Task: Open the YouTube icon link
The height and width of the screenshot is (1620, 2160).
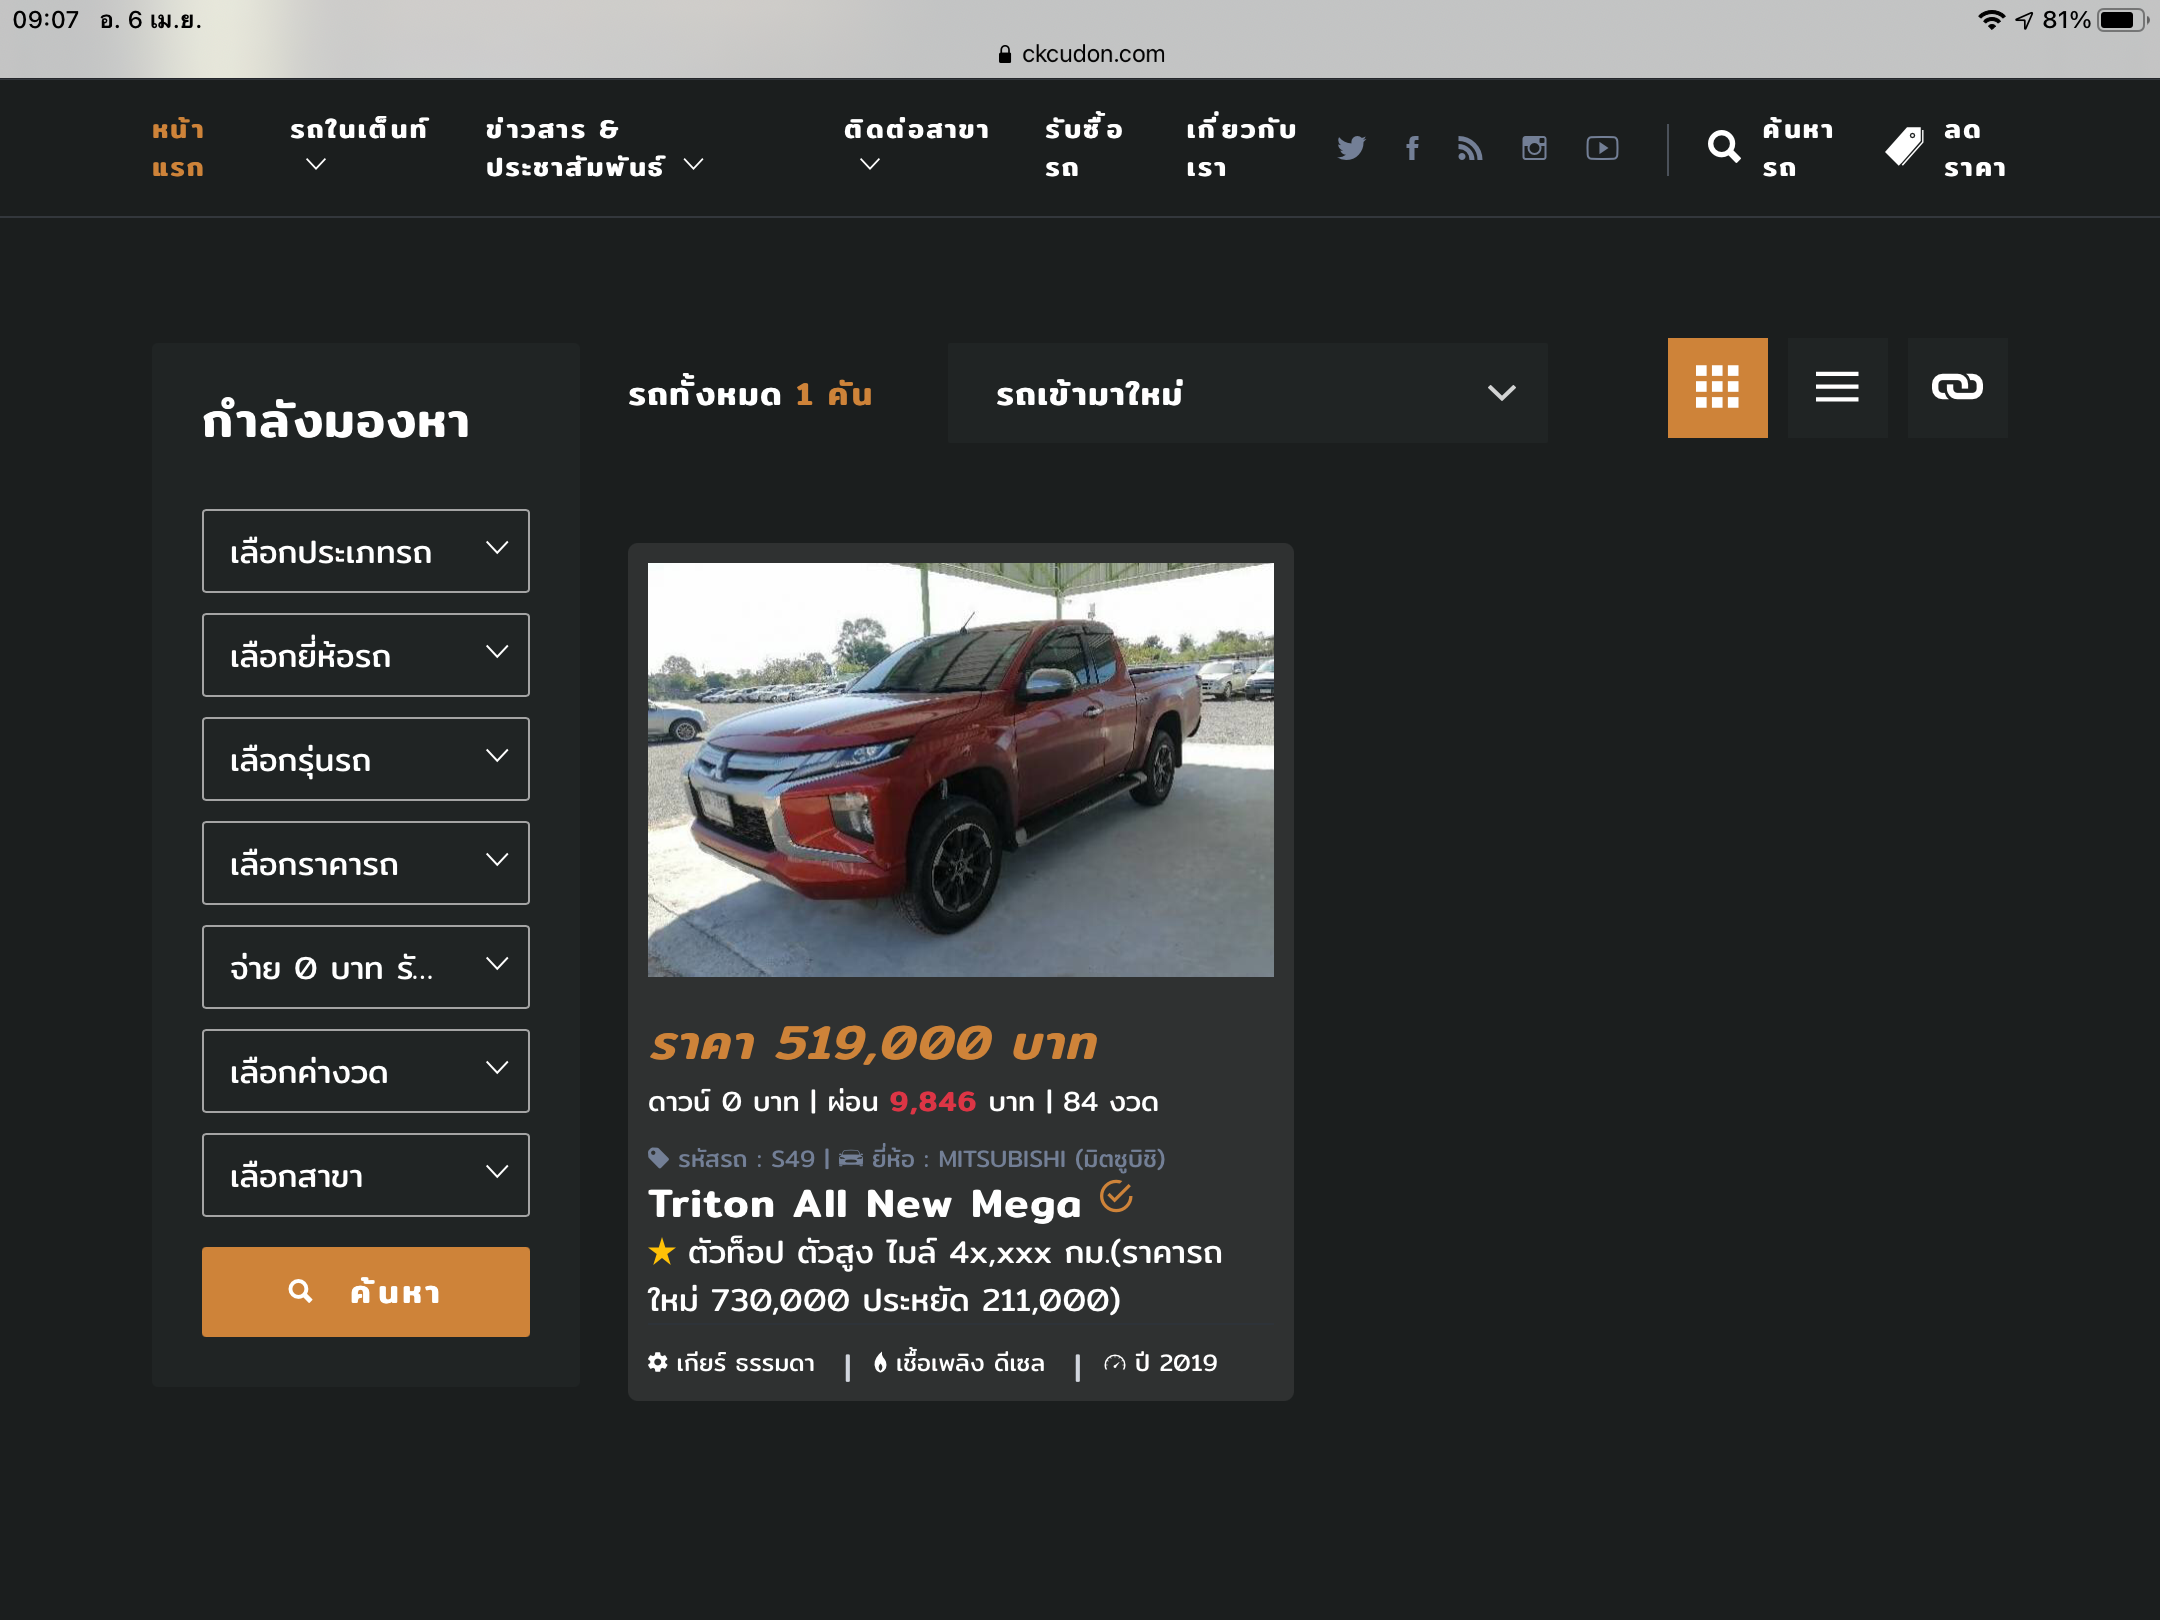Action: [x=1602, y=148]
